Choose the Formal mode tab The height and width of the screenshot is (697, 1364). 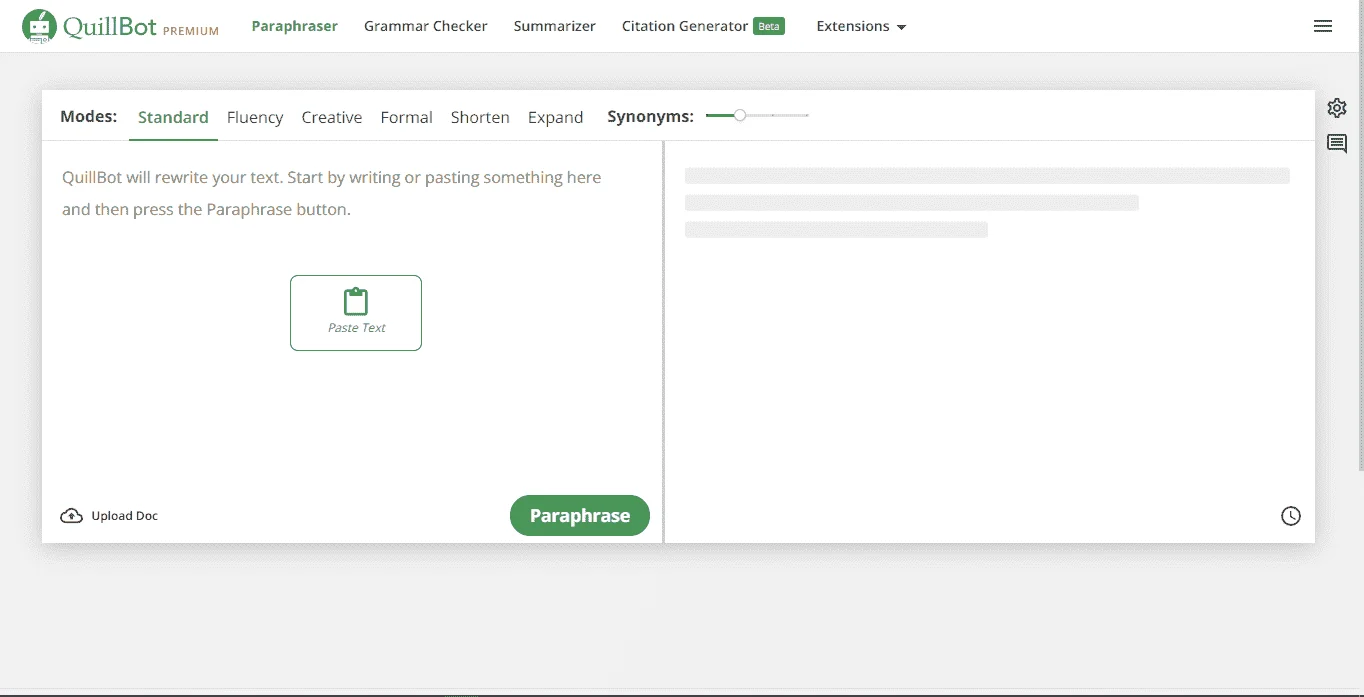click(406, 117)
